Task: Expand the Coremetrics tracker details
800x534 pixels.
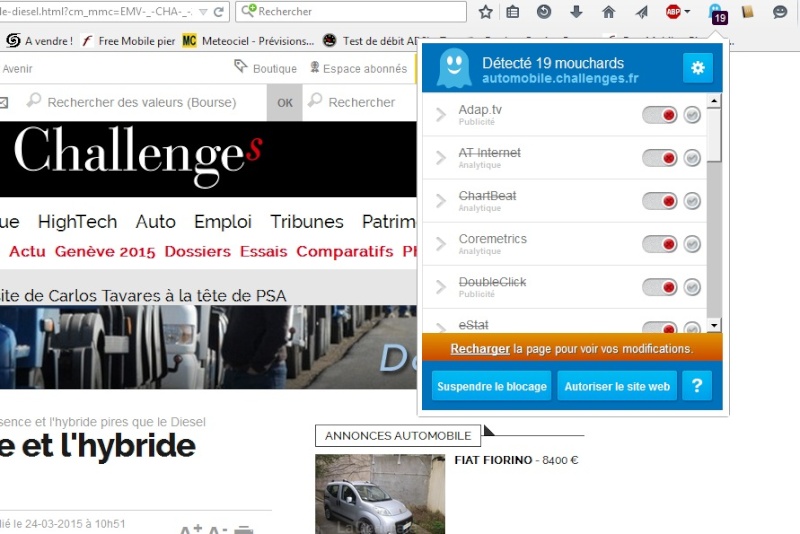Action: click(x=440, y=244)
